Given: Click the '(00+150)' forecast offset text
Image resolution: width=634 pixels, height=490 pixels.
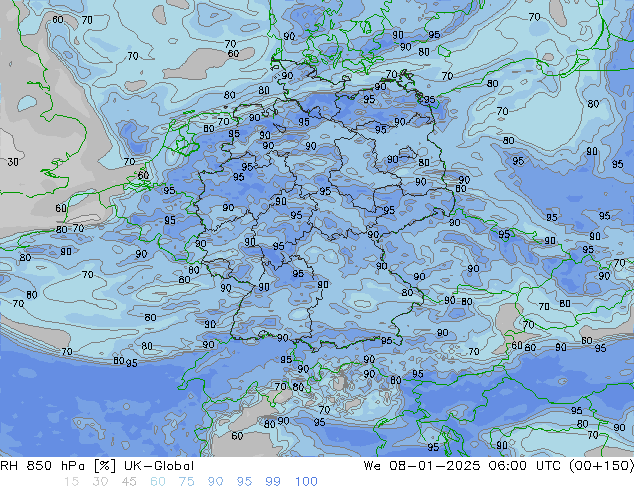Looking at the screenshot, I should coord(601,466).
